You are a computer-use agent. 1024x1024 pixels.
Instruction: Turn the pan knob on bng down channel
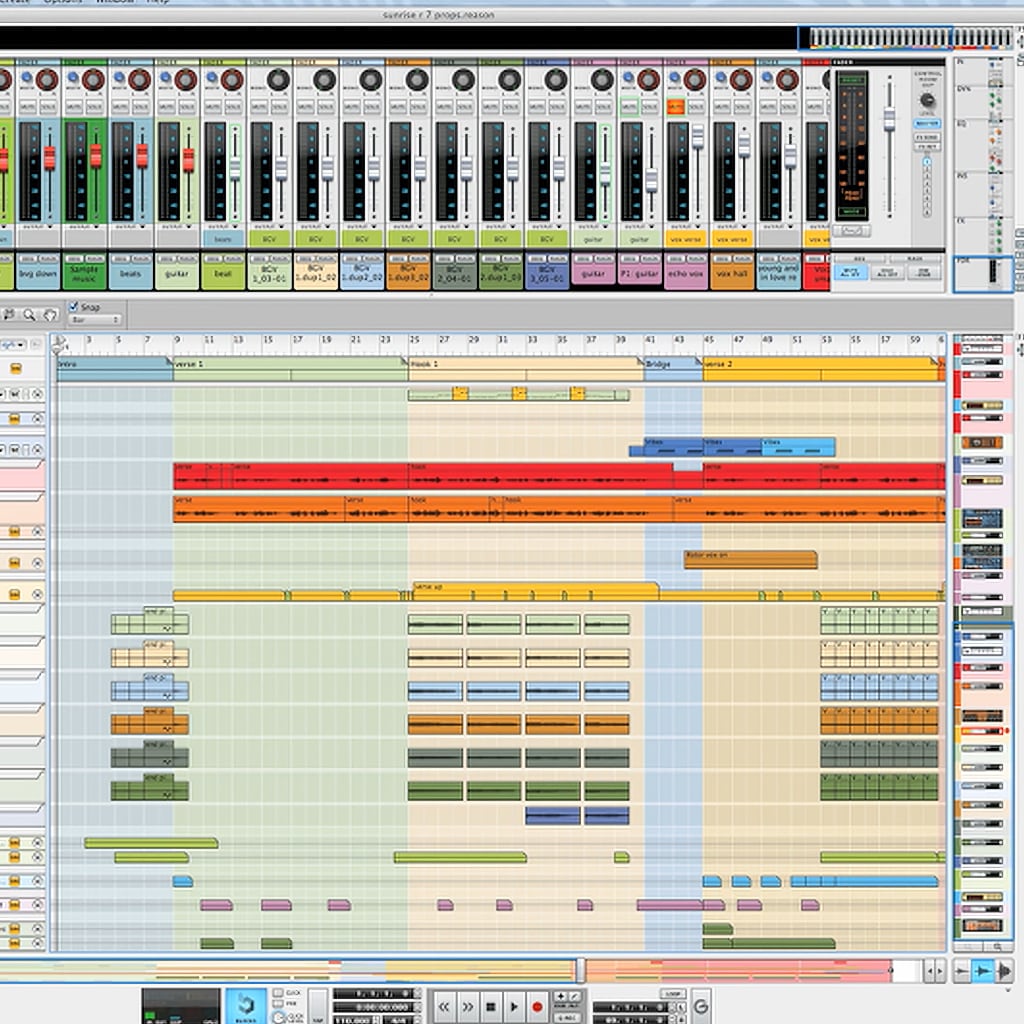pos(46,80)
